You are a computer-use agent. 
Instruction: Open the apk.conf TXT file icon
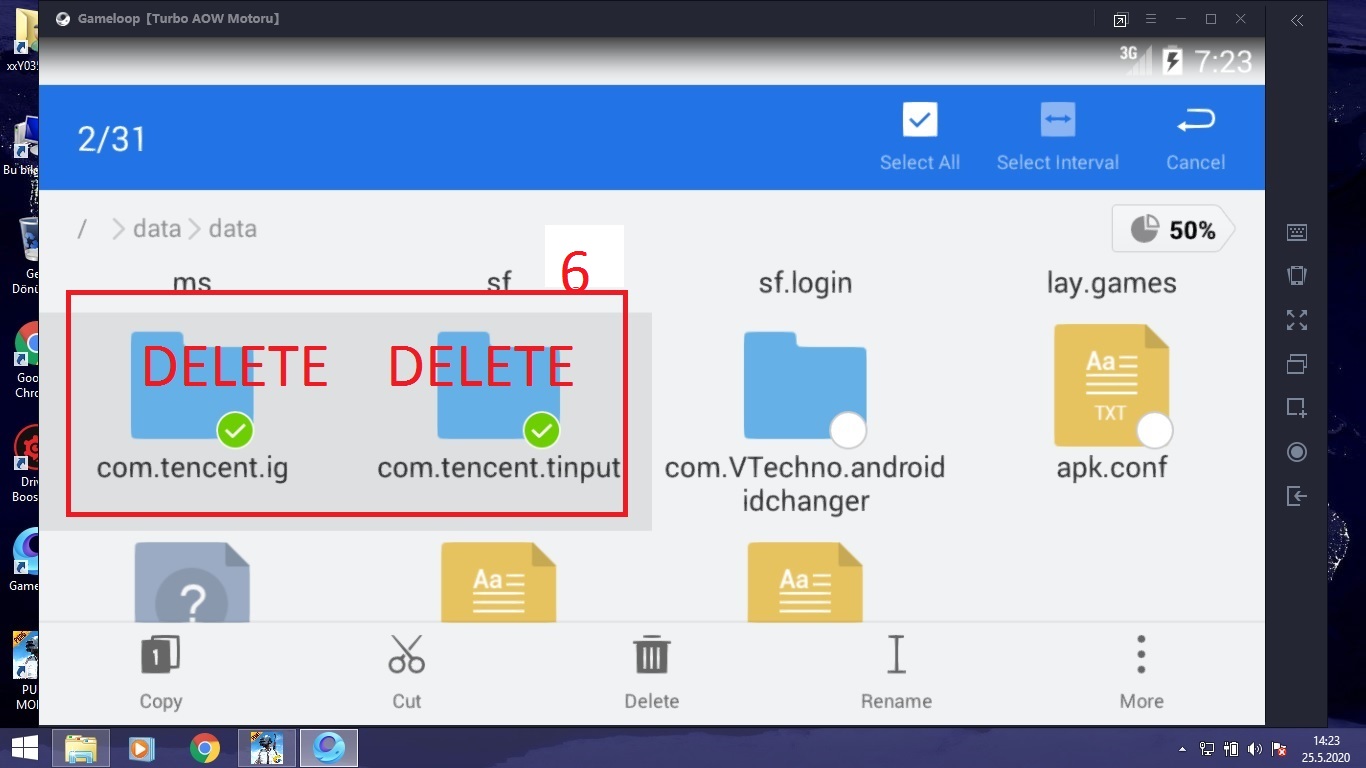click(x=1111, y=384)
